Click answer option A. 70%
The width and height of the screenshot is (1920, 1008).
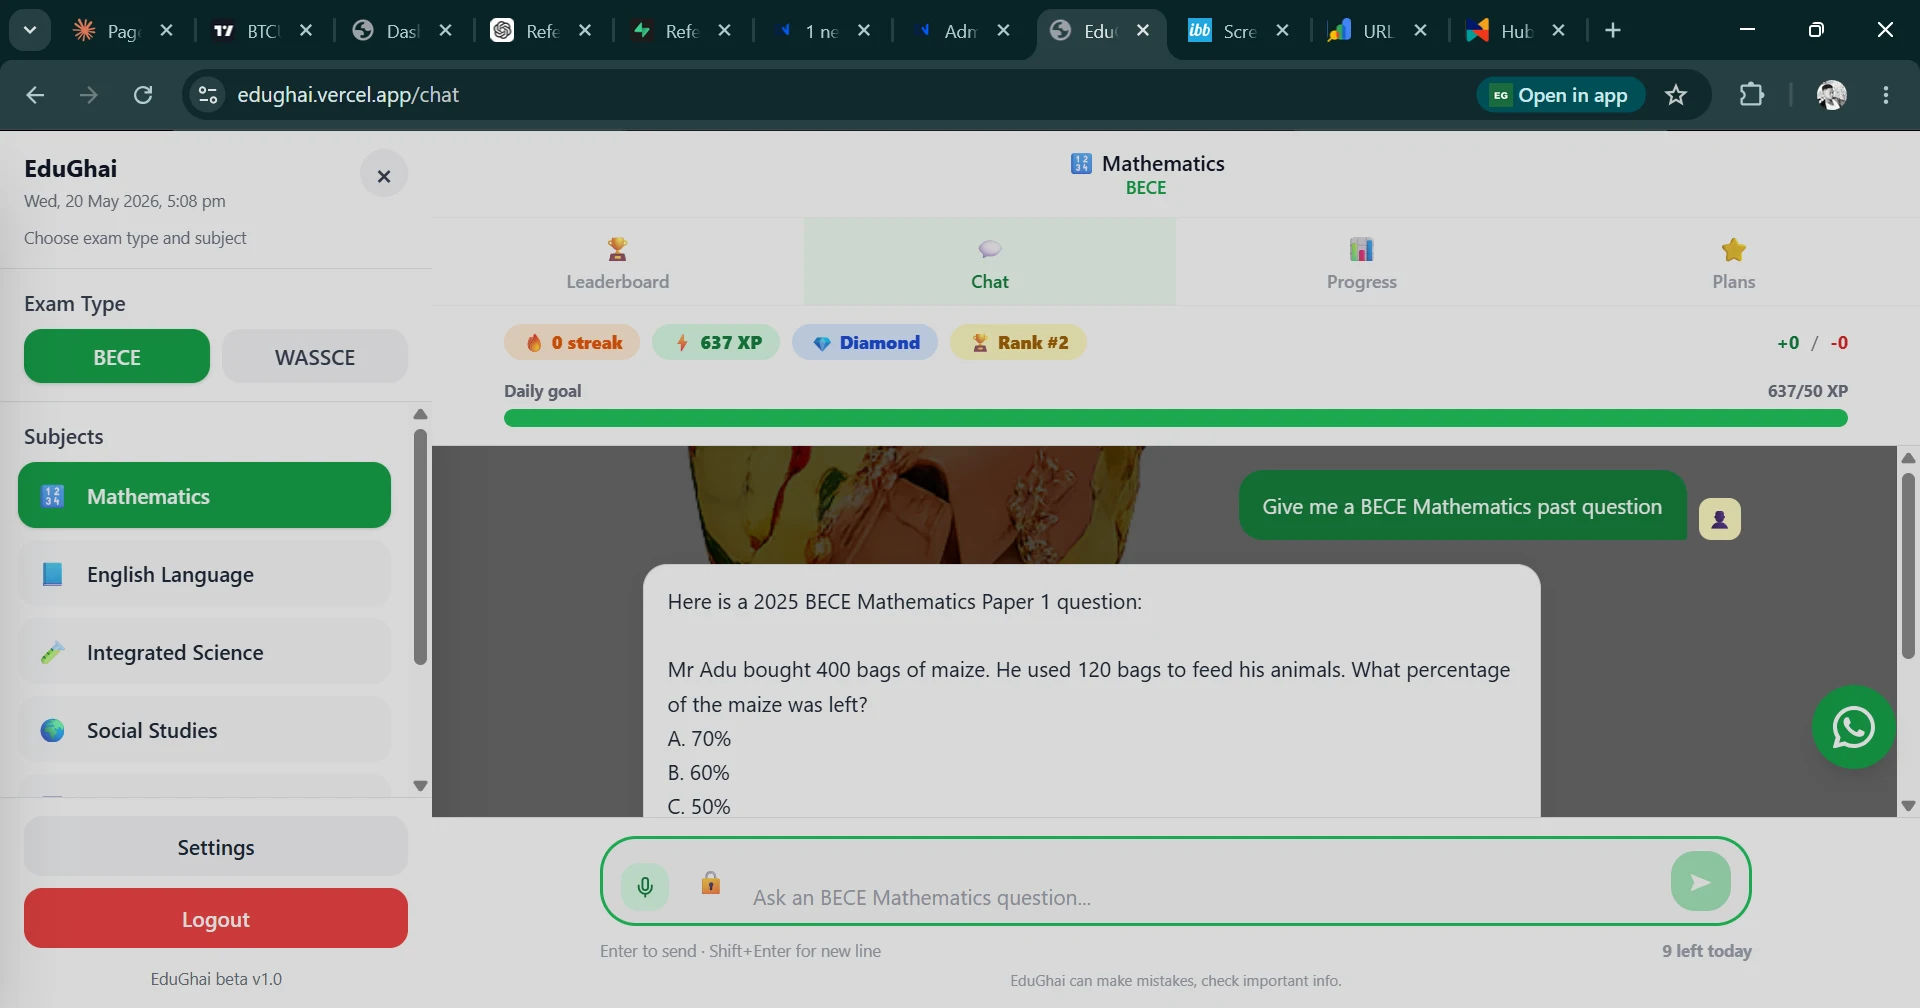[699, 739]
